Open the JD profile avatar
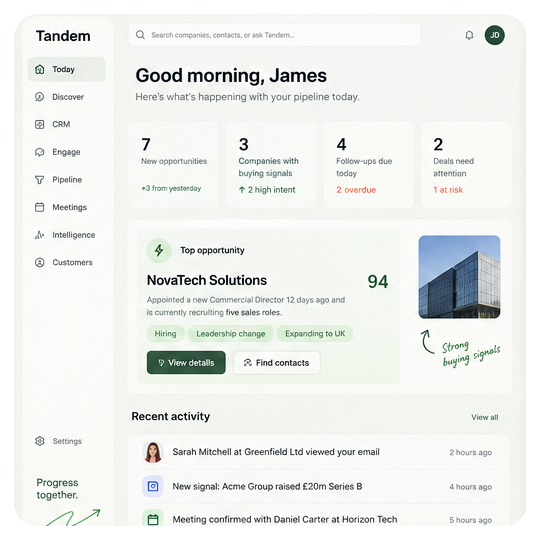 495,35
